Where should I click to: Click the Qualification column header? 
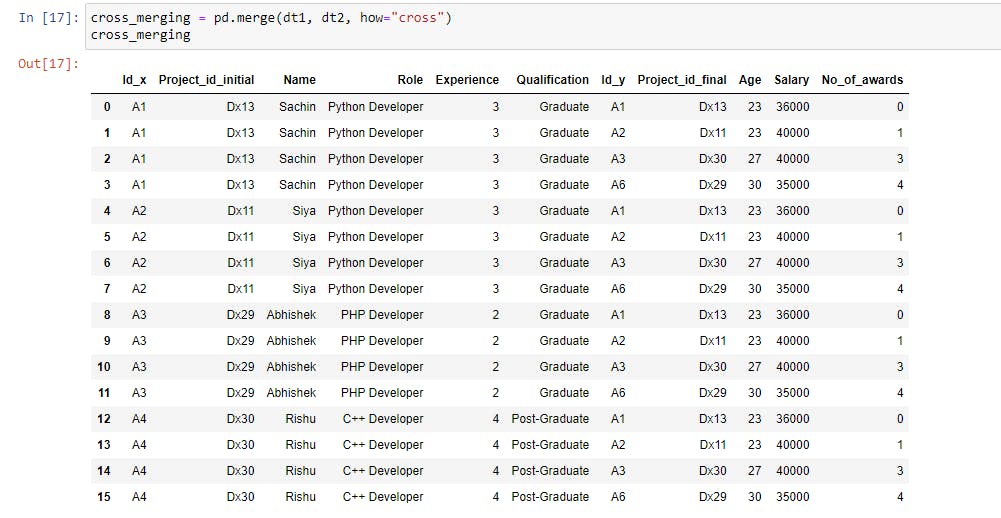coord(553,80)
